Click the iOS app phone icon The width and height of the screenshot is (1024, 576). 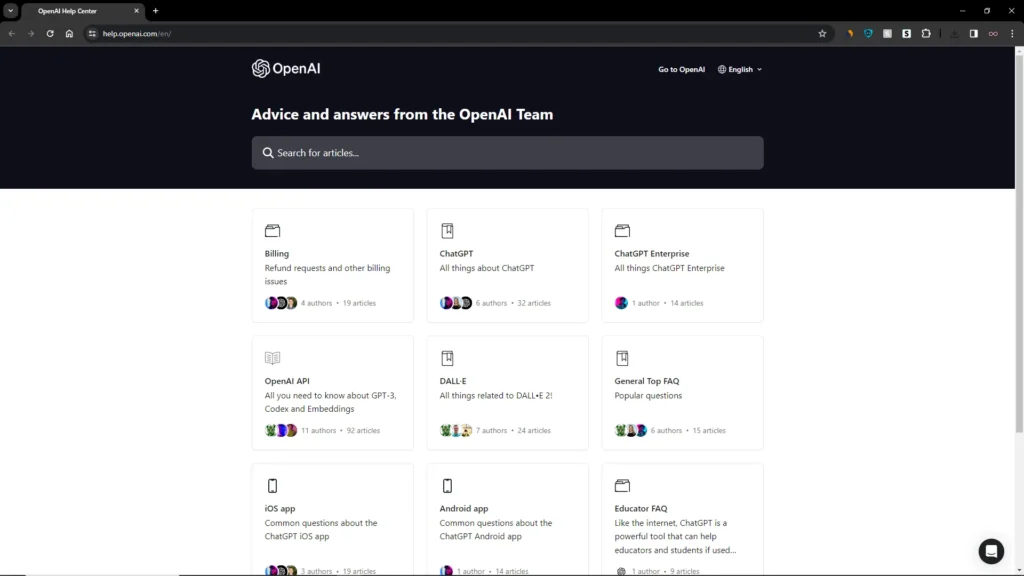coord(272,486)
